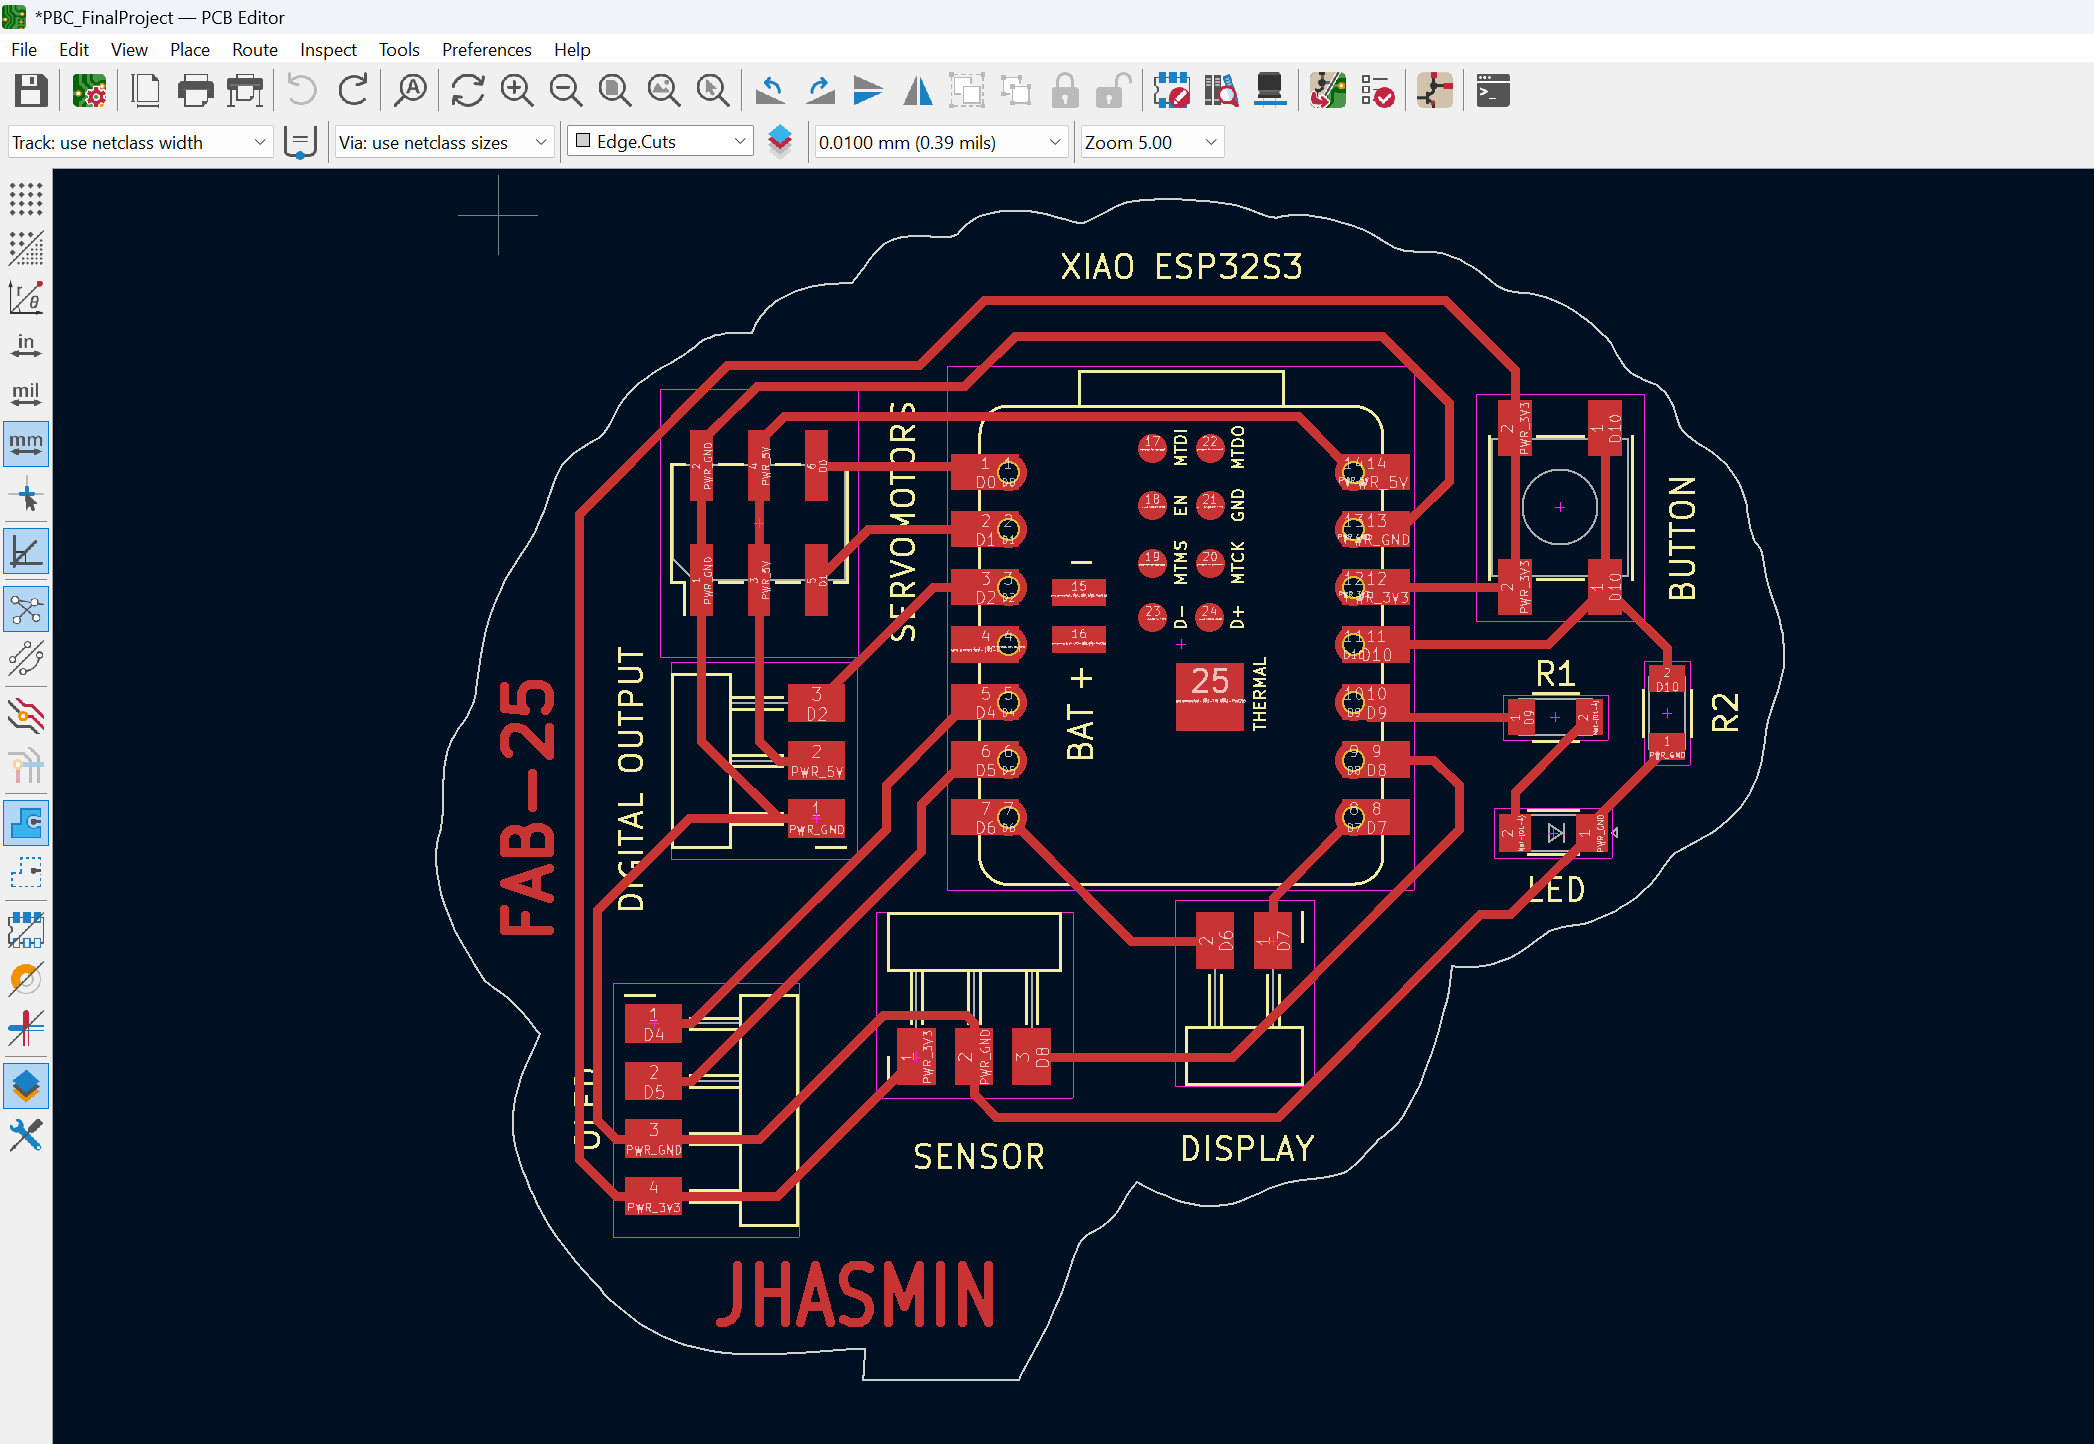Switch units to inches
The height and width of the screenshot is (1444, 2094).
(x=26, y=346)
